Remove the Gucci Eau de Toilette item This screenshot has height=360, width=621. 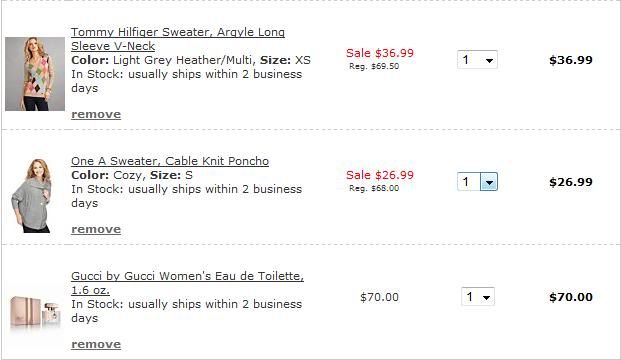(x=96, y=344)
